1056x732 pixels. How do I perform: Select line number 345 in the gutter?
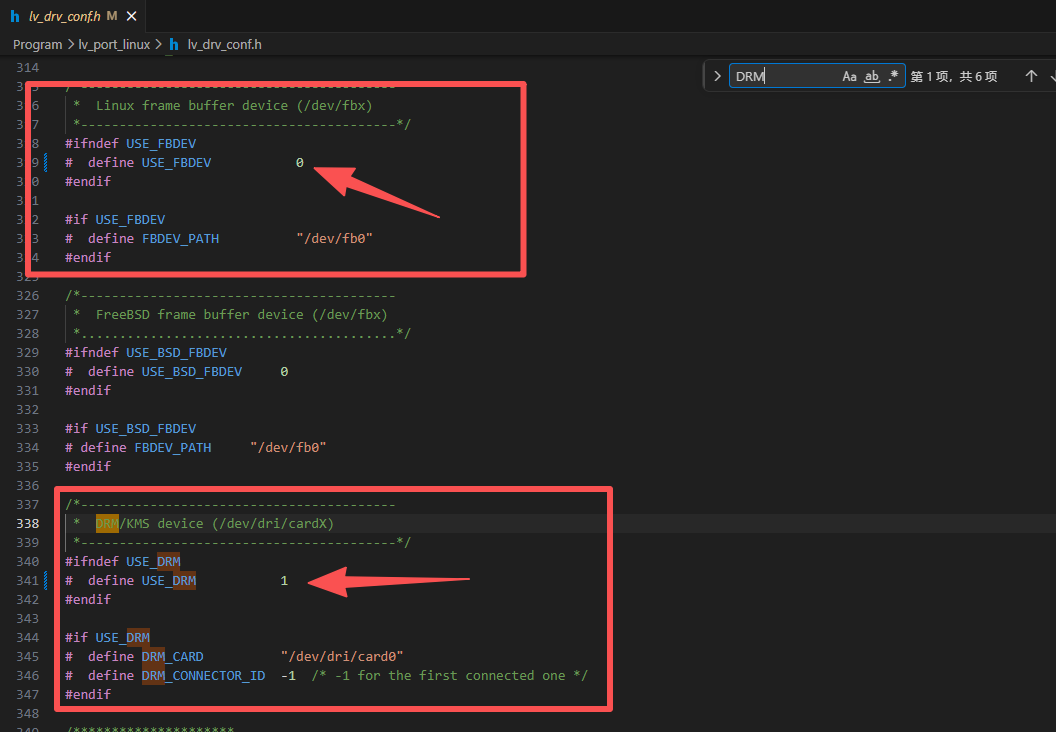(x=28, y=657)
